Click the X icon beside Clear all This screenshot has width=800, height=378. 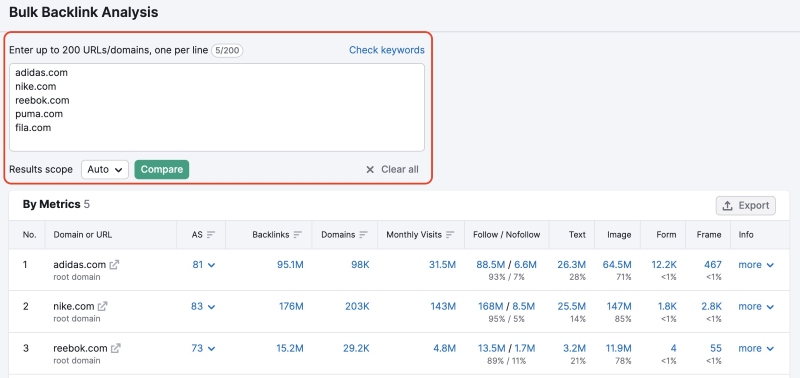[370, 169]
